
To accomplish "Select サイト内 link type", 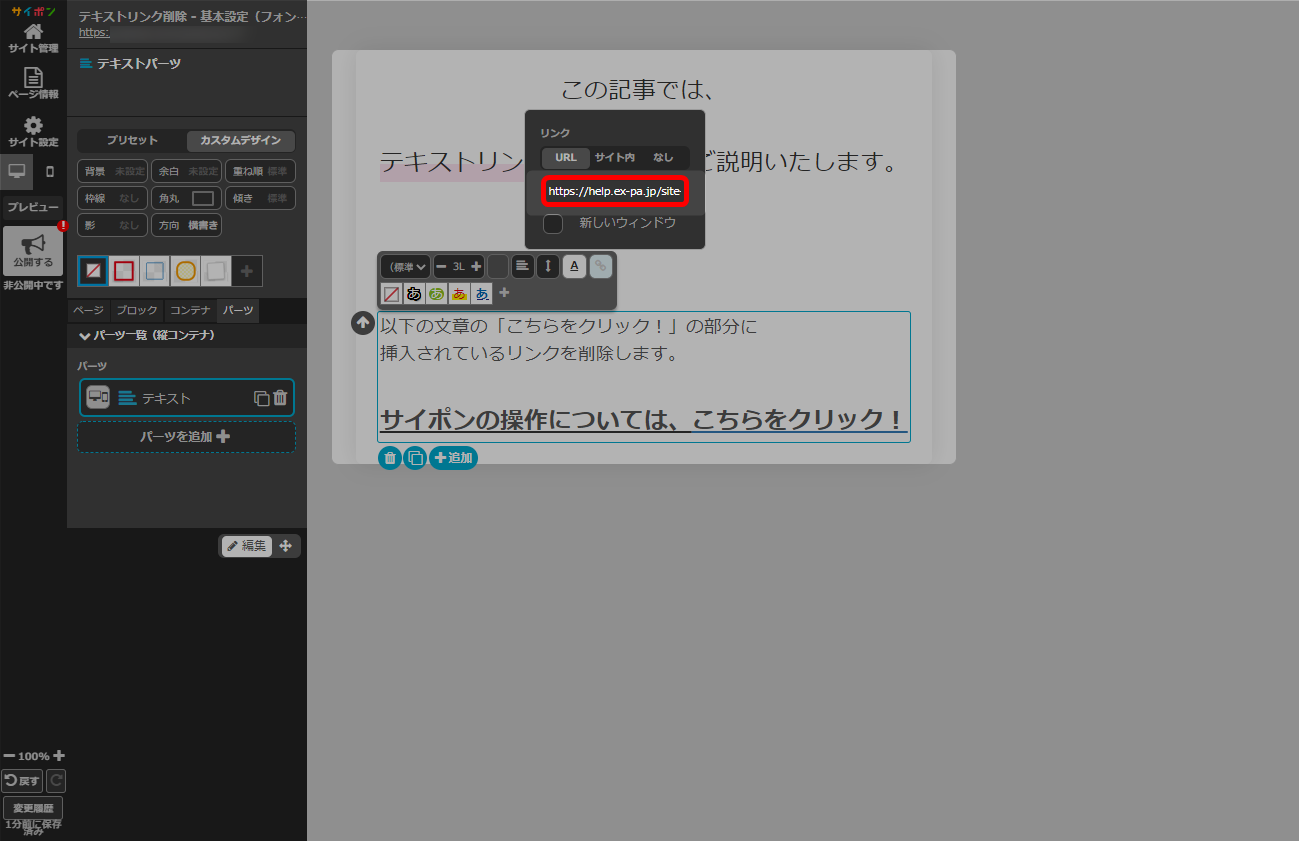I will pos(614,157).
